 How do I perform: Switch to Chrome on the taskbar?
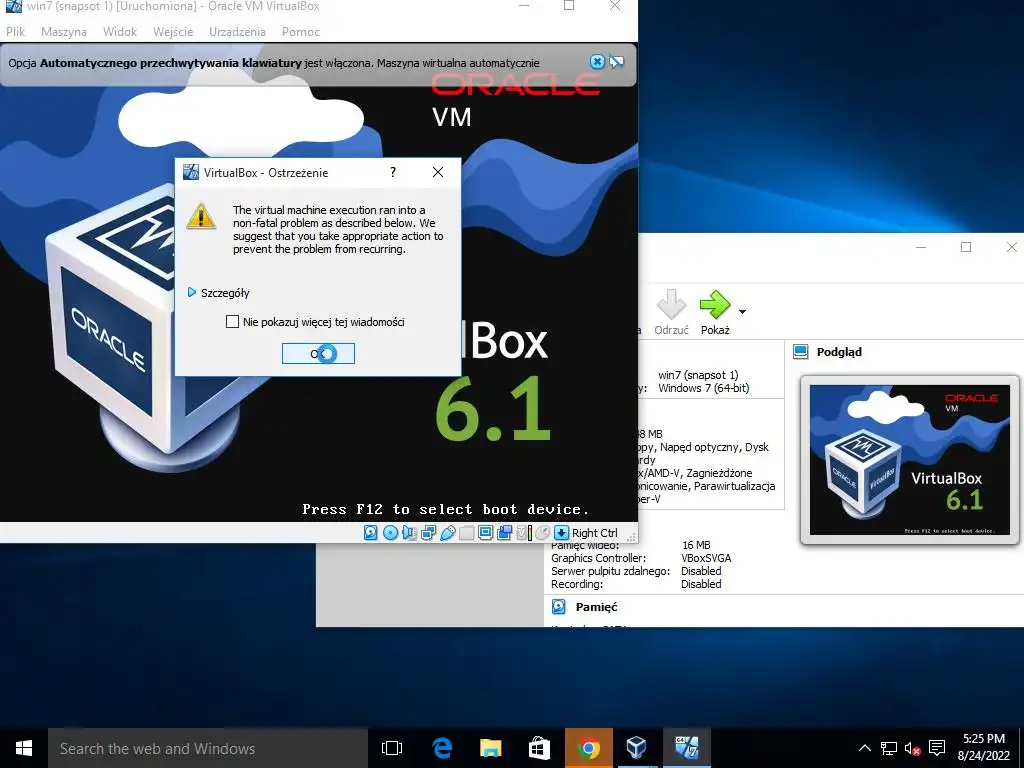588,748
